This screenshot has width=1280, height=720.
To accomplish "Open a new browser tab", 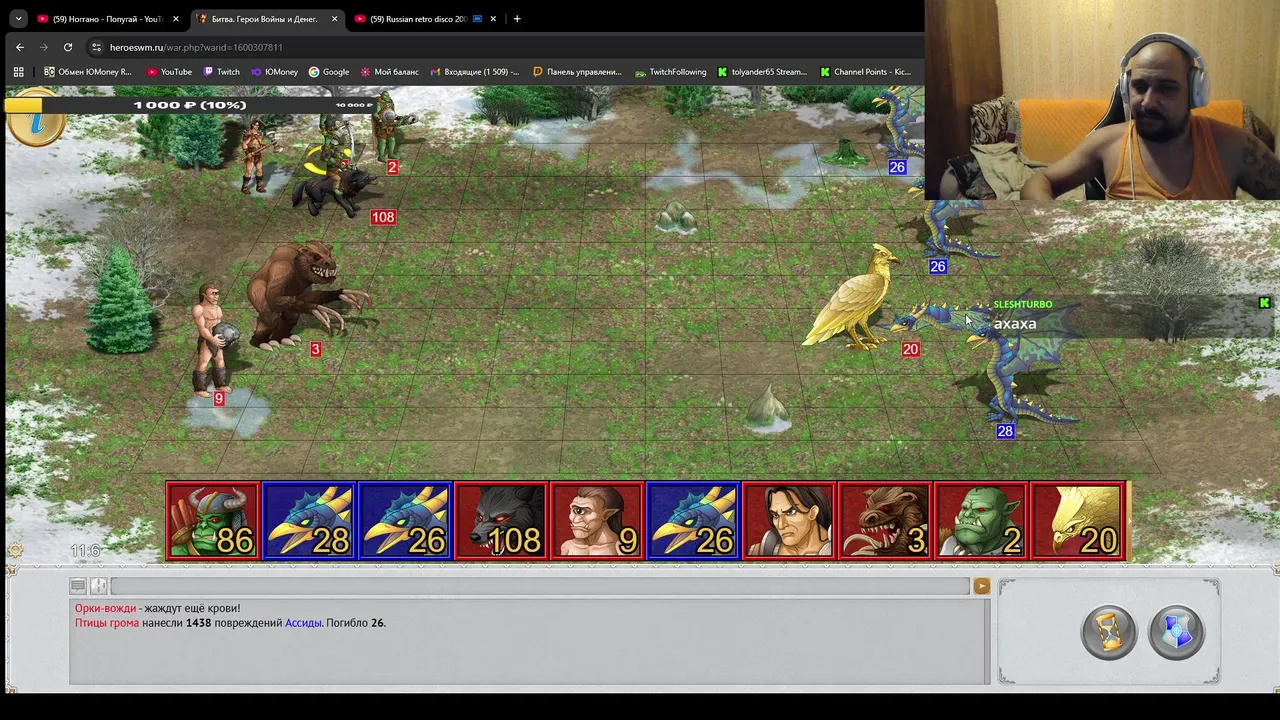I will point(517,19).
